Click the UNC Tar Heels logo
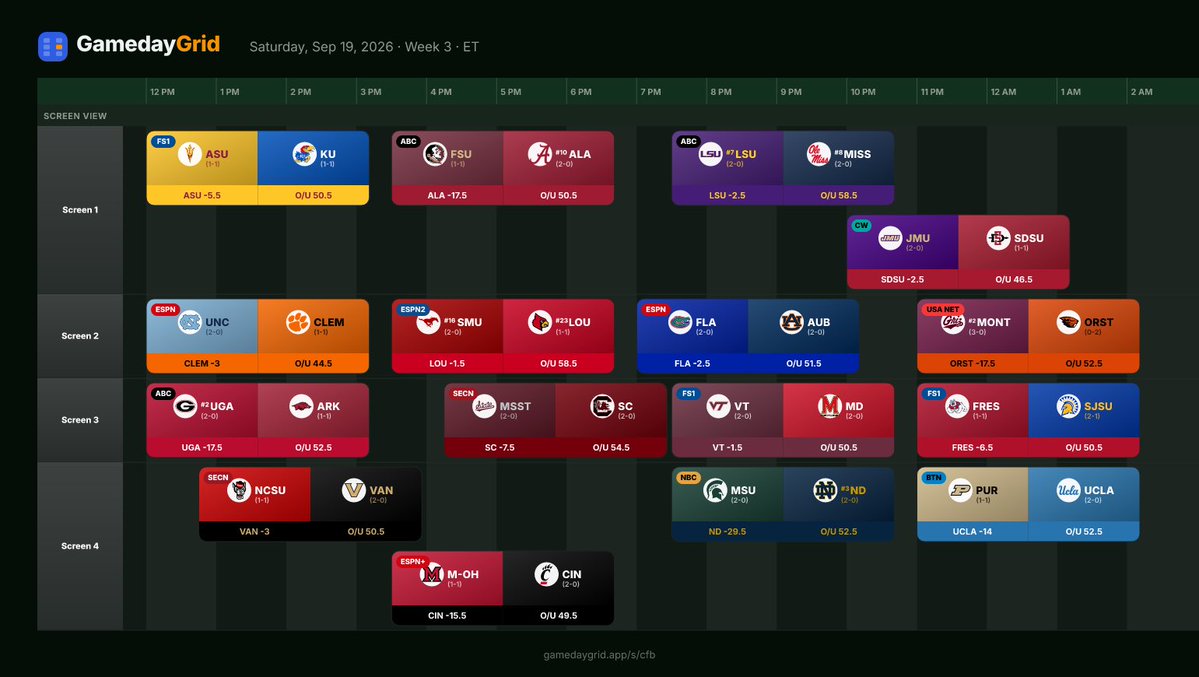 [190, 322]
